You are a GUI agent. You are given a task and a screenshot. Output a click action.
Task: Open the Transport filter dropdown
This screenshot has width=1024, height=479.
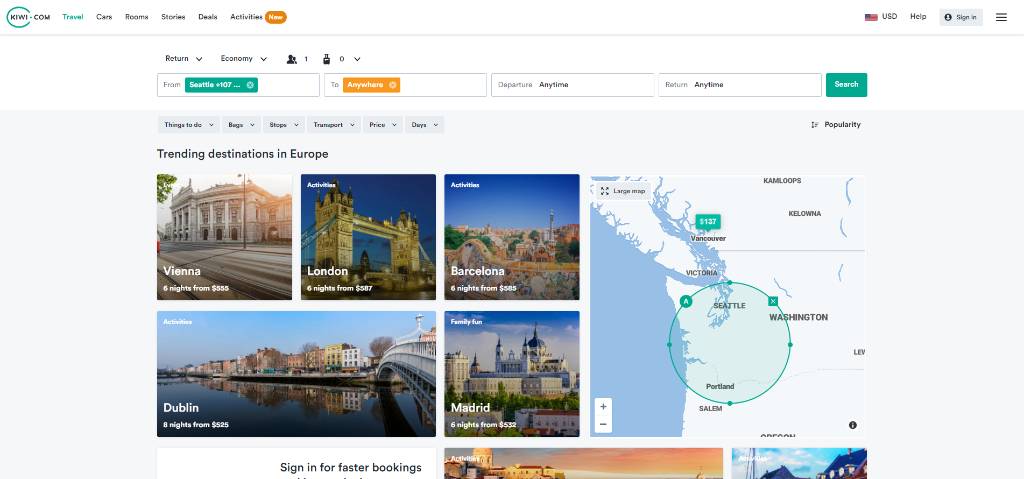tap(334, 125)
